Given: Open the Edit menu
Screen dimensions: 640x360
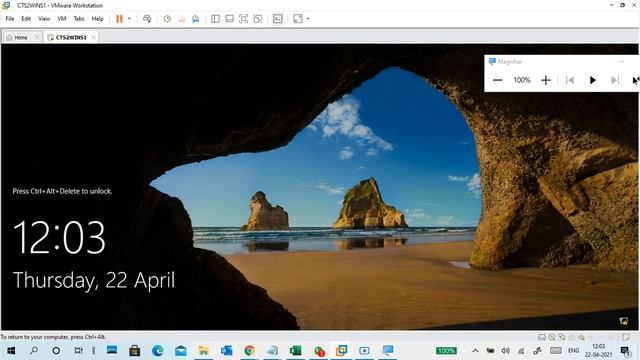Looking at the screenshot, I should pyautogui.click(x=26, y=19).
